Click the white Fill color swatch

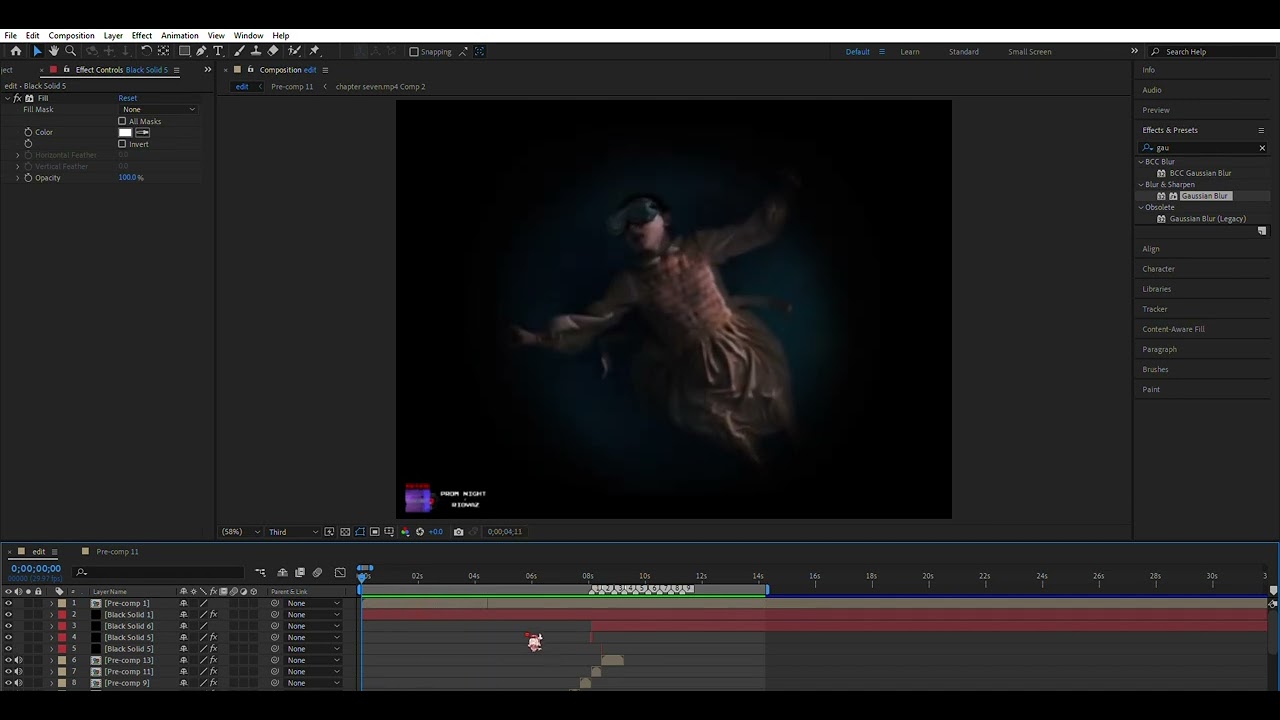point(125,132)
